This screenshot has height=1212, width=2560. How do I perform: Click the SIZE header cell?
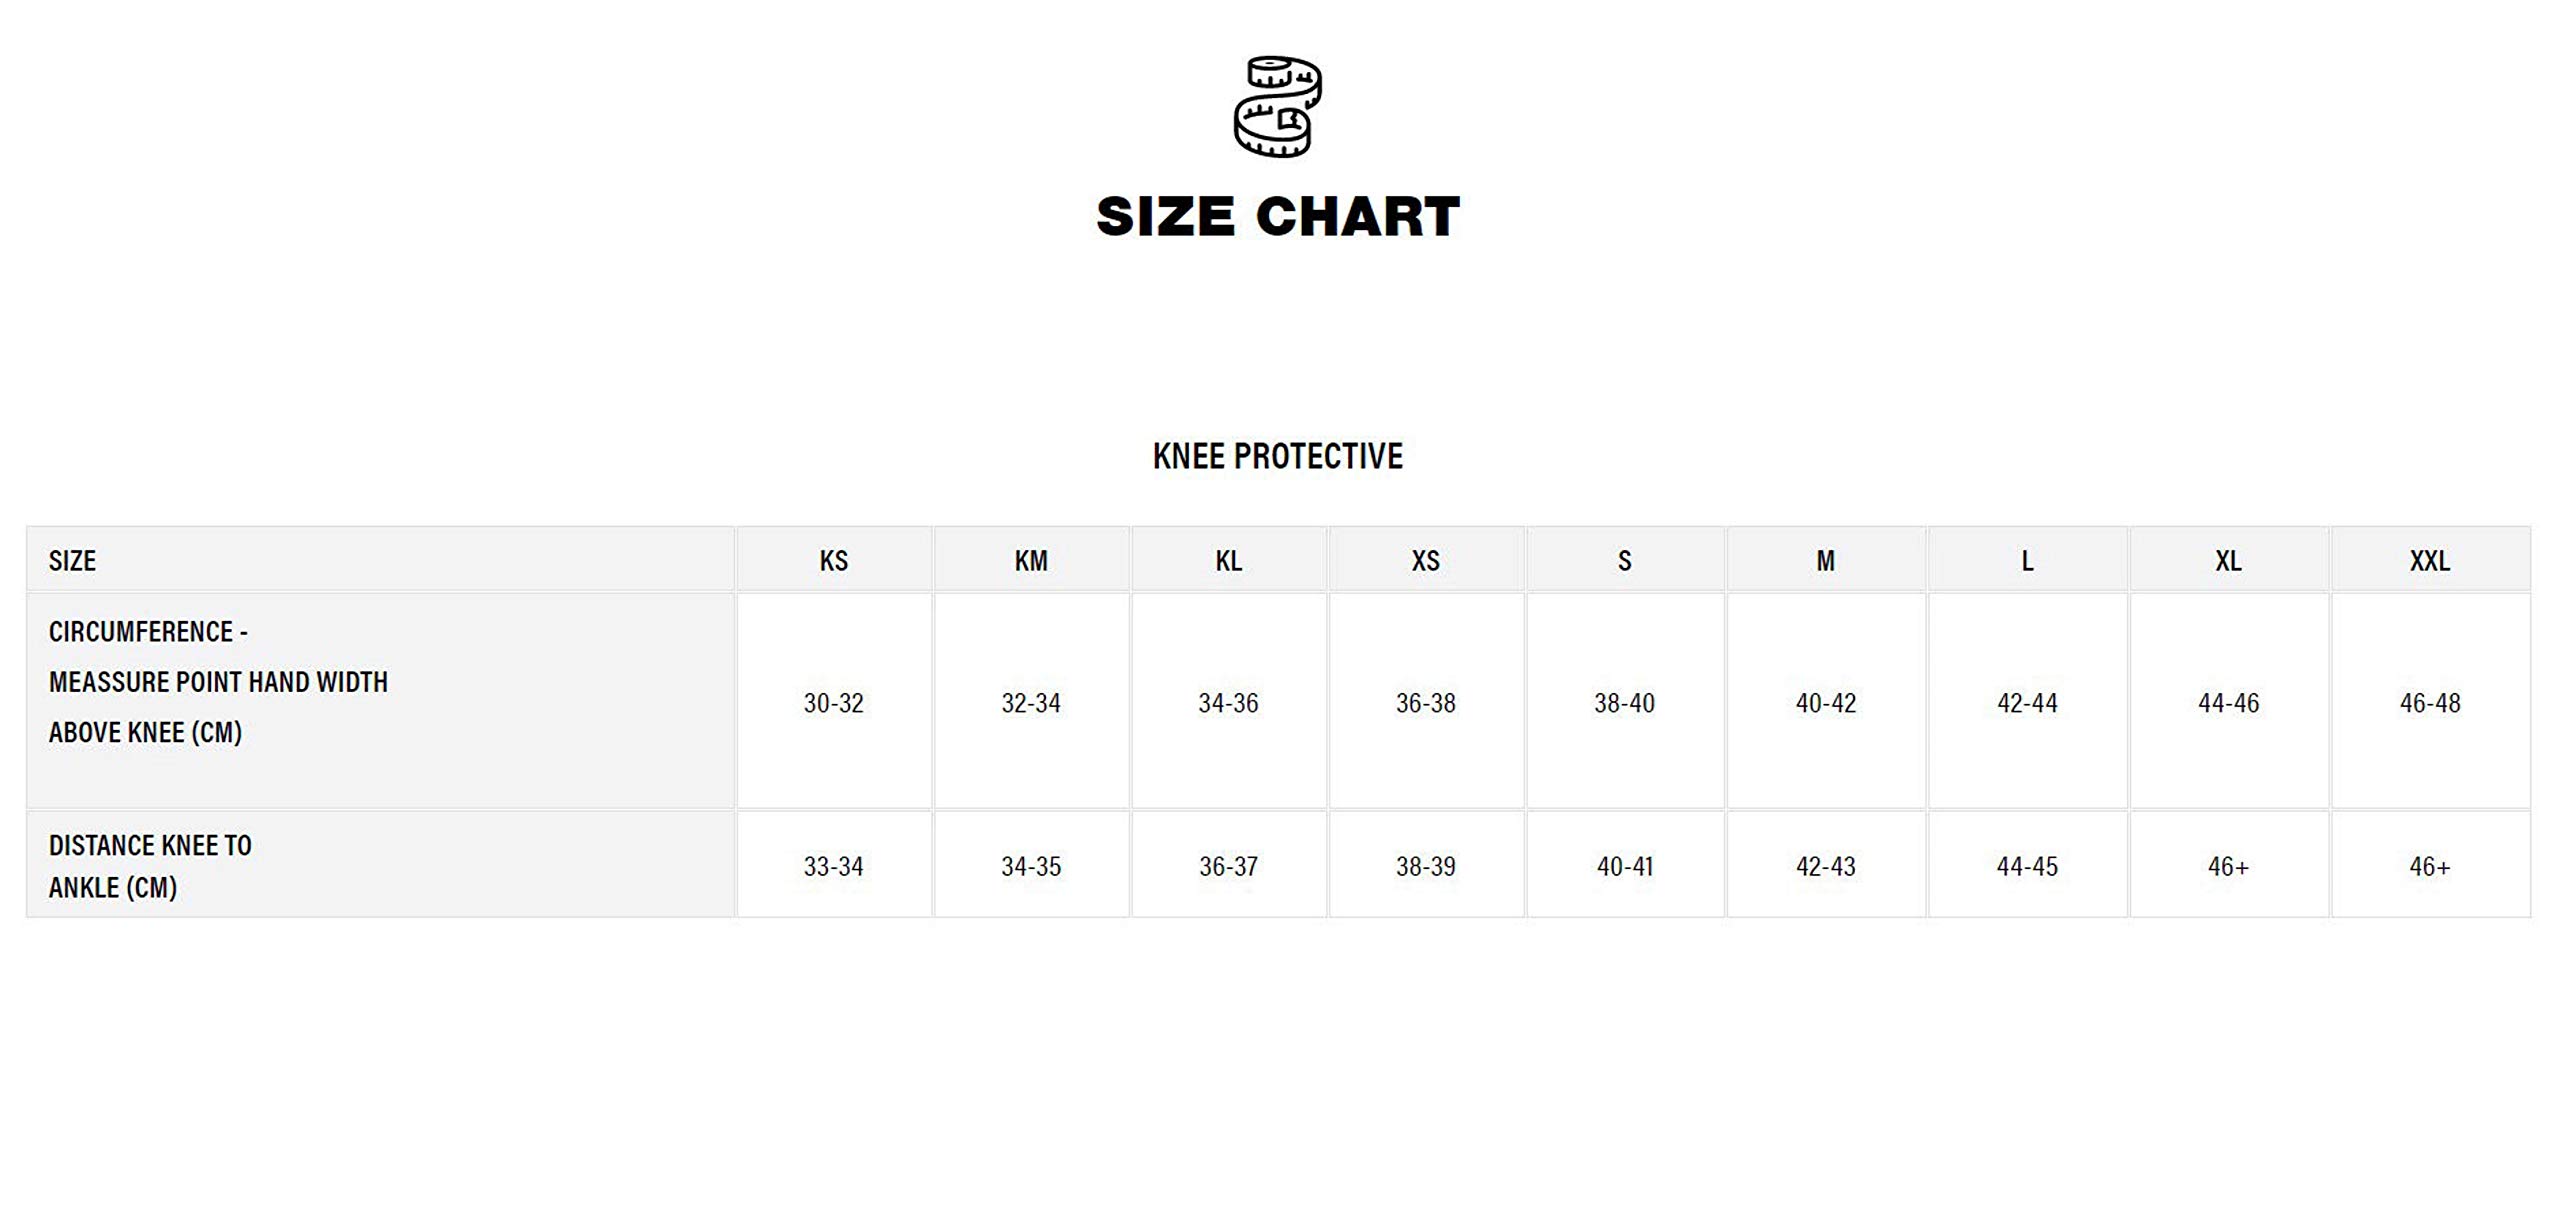point(72,561)
